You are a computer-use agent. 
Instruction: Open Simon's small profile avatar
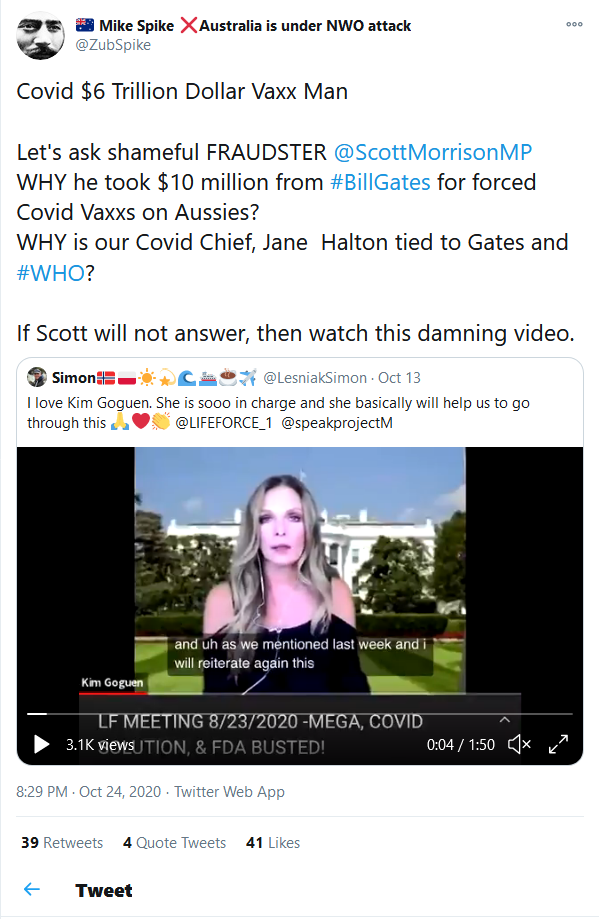pyautogui.click(x=37, y=377)
